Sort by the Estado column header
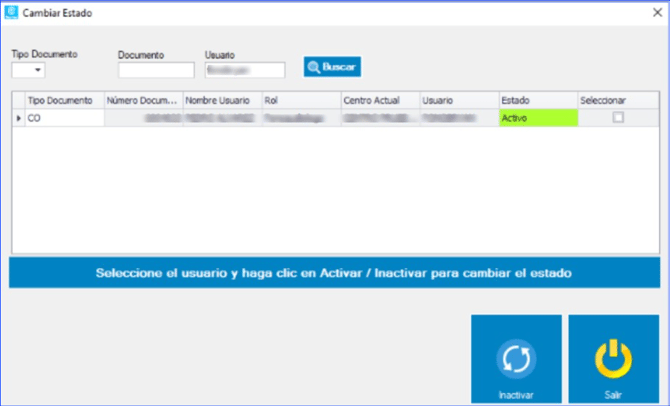The height and width of the screenshot is (406, 670). tap(537, 101)
